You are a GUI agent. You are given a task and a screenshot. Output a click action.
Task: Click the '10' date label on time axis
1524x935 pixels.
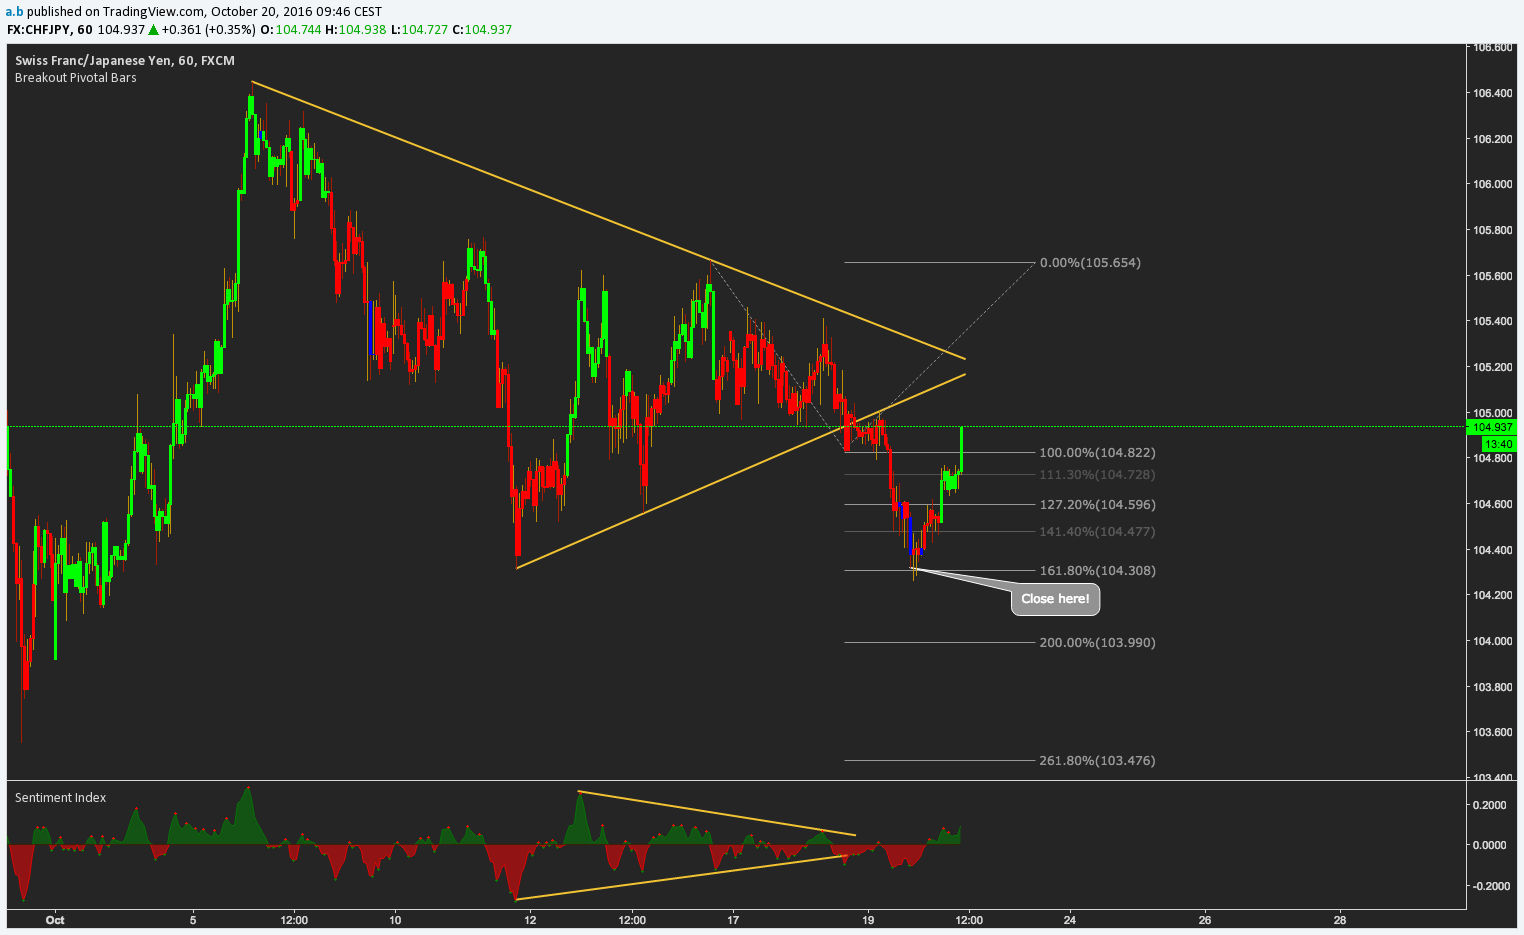(x=395, y=920)
